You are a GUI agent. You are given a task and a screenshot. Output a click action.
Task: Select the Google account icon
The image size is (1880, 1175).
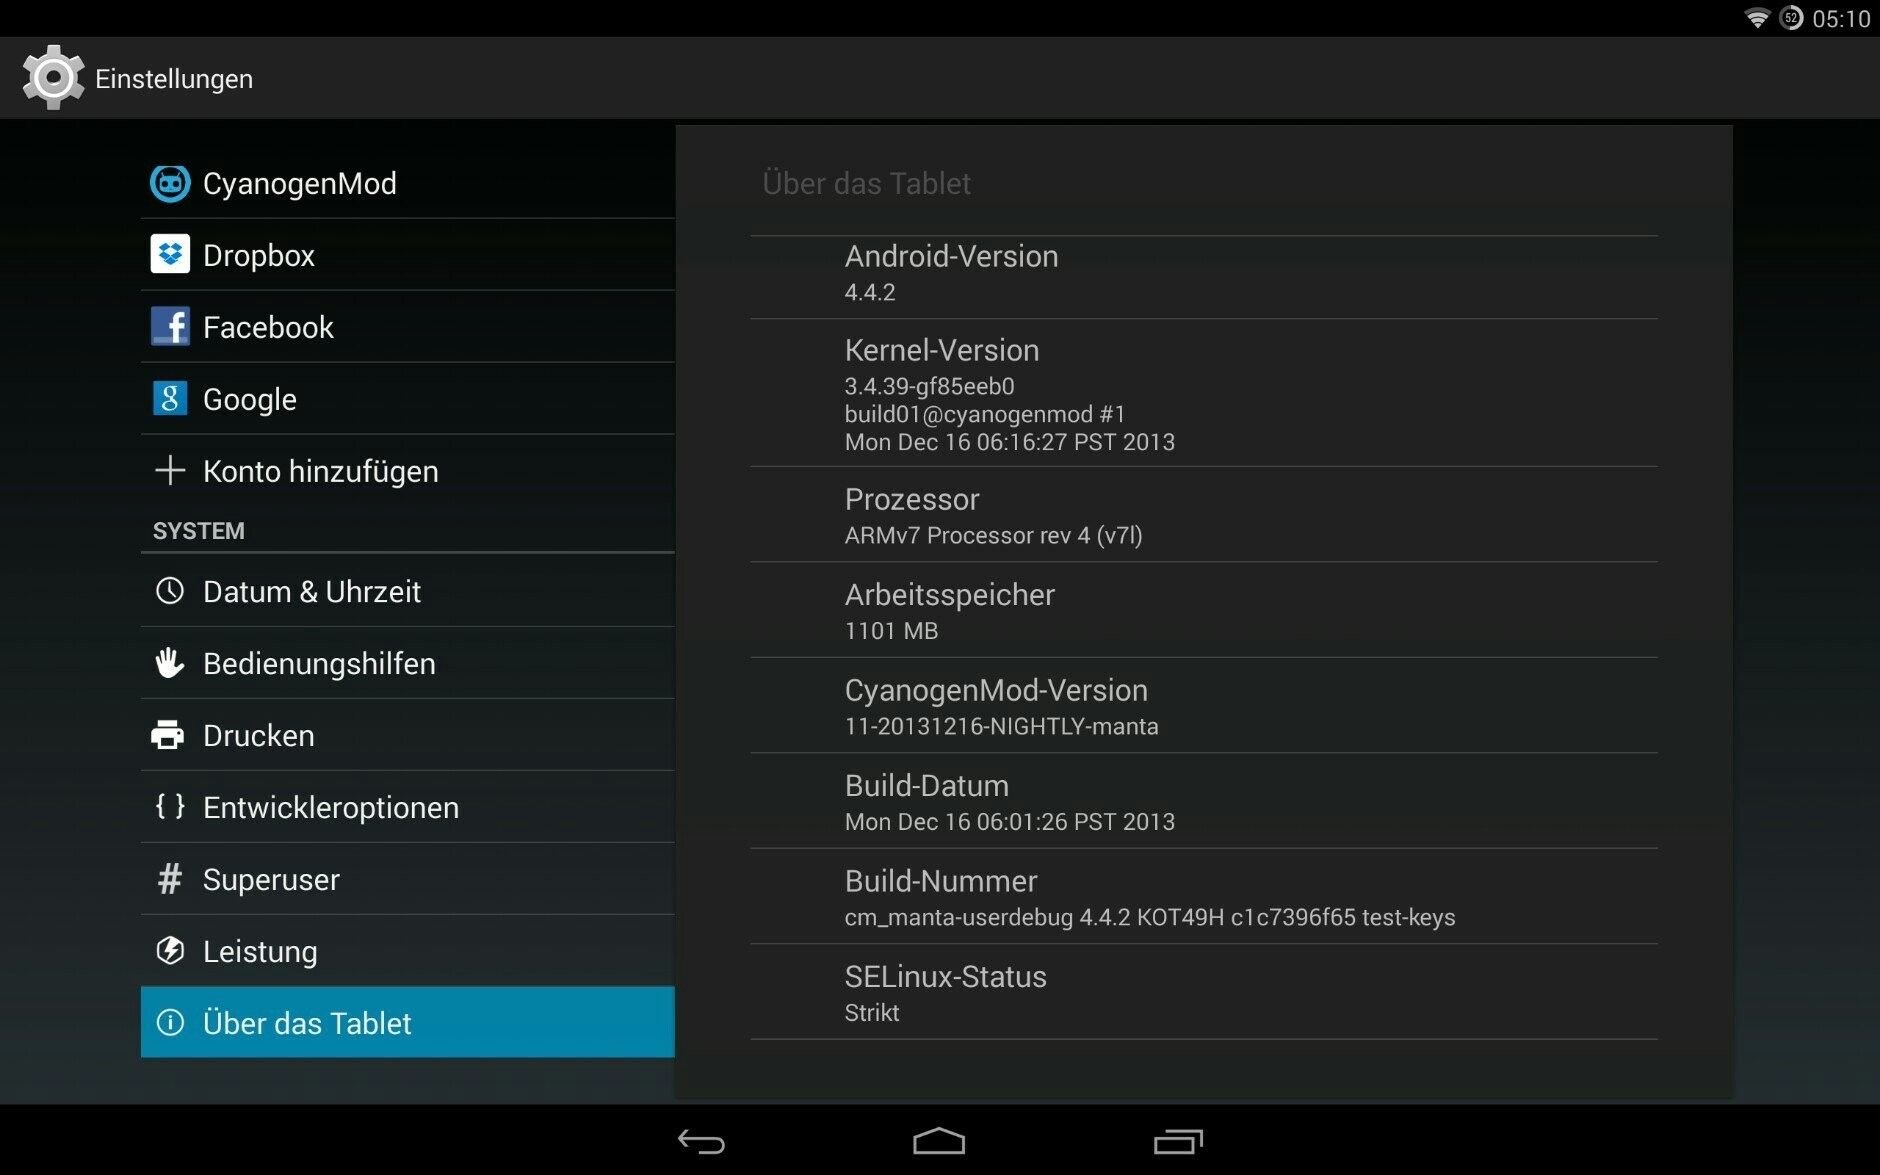pos(170,398)
